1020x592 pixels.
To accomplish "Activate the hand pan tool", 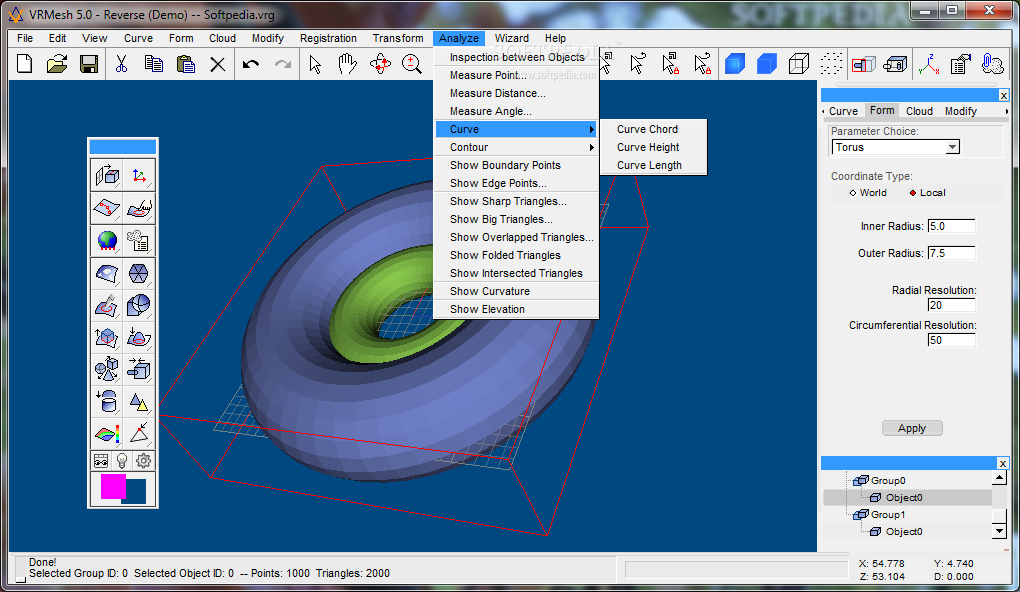I will pos(347,64).
